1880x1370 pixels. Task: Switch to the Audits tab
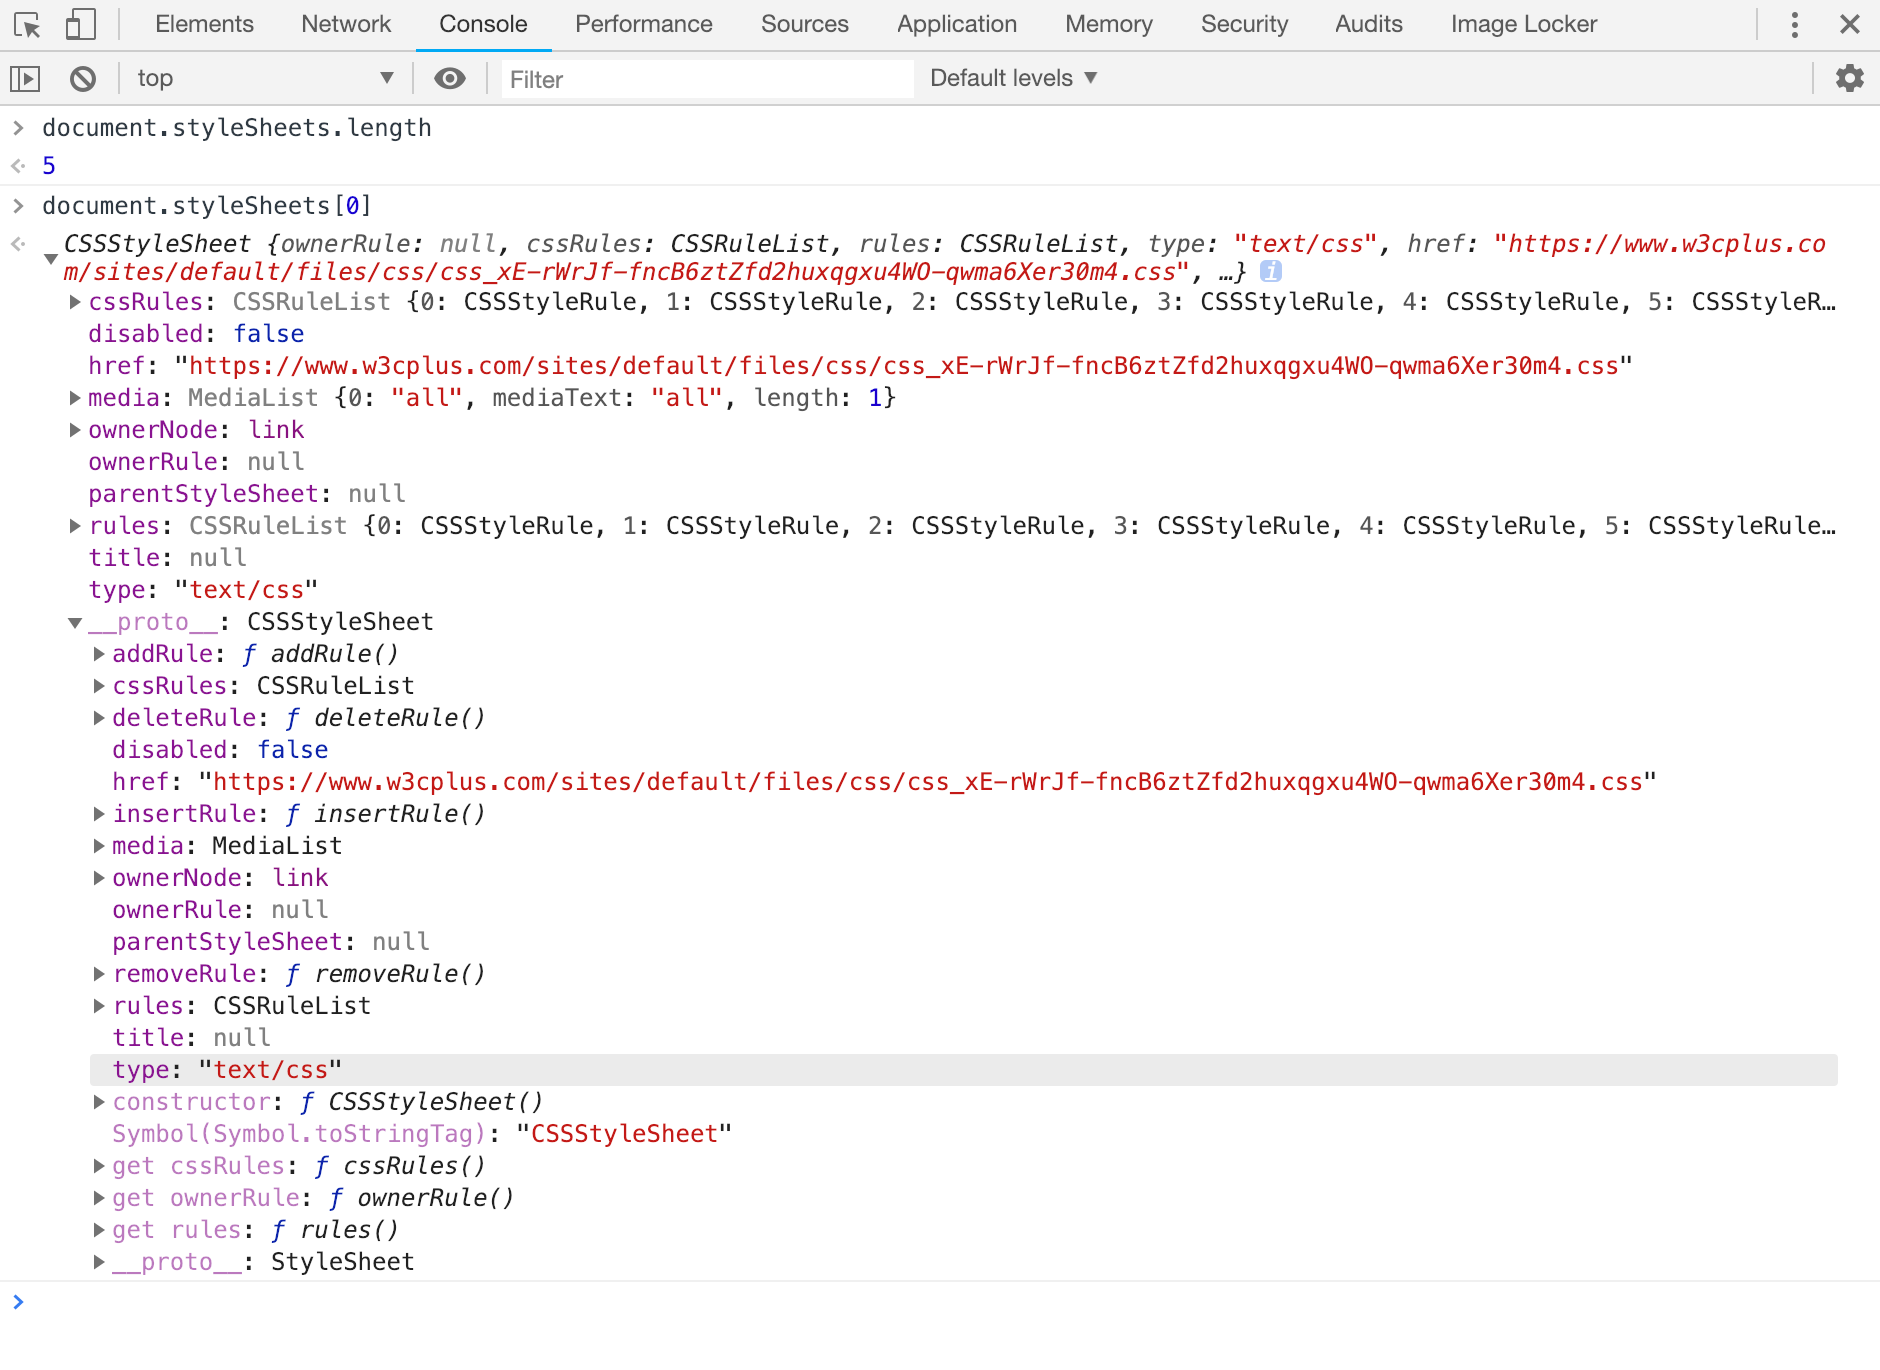tap(1369, 24)
